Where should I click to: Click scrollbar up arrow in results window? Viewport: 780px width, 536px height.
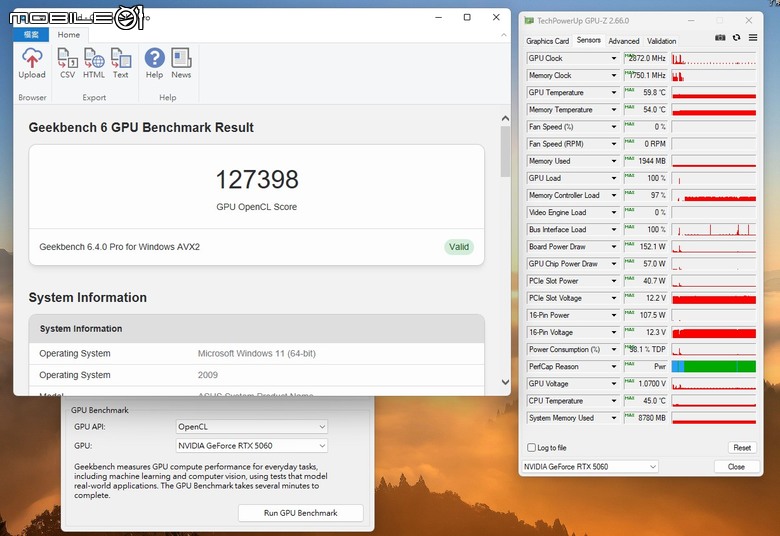[x=505, y=118]
